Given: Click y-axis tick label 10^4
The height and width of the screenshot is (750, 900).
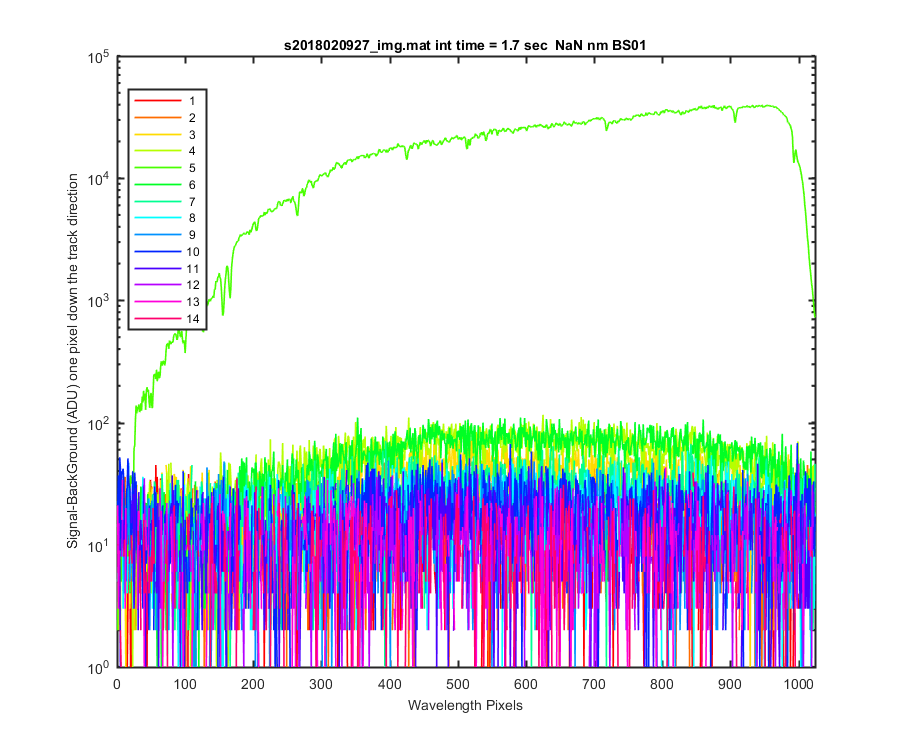Looking at the screenshot, I should 98,179.
